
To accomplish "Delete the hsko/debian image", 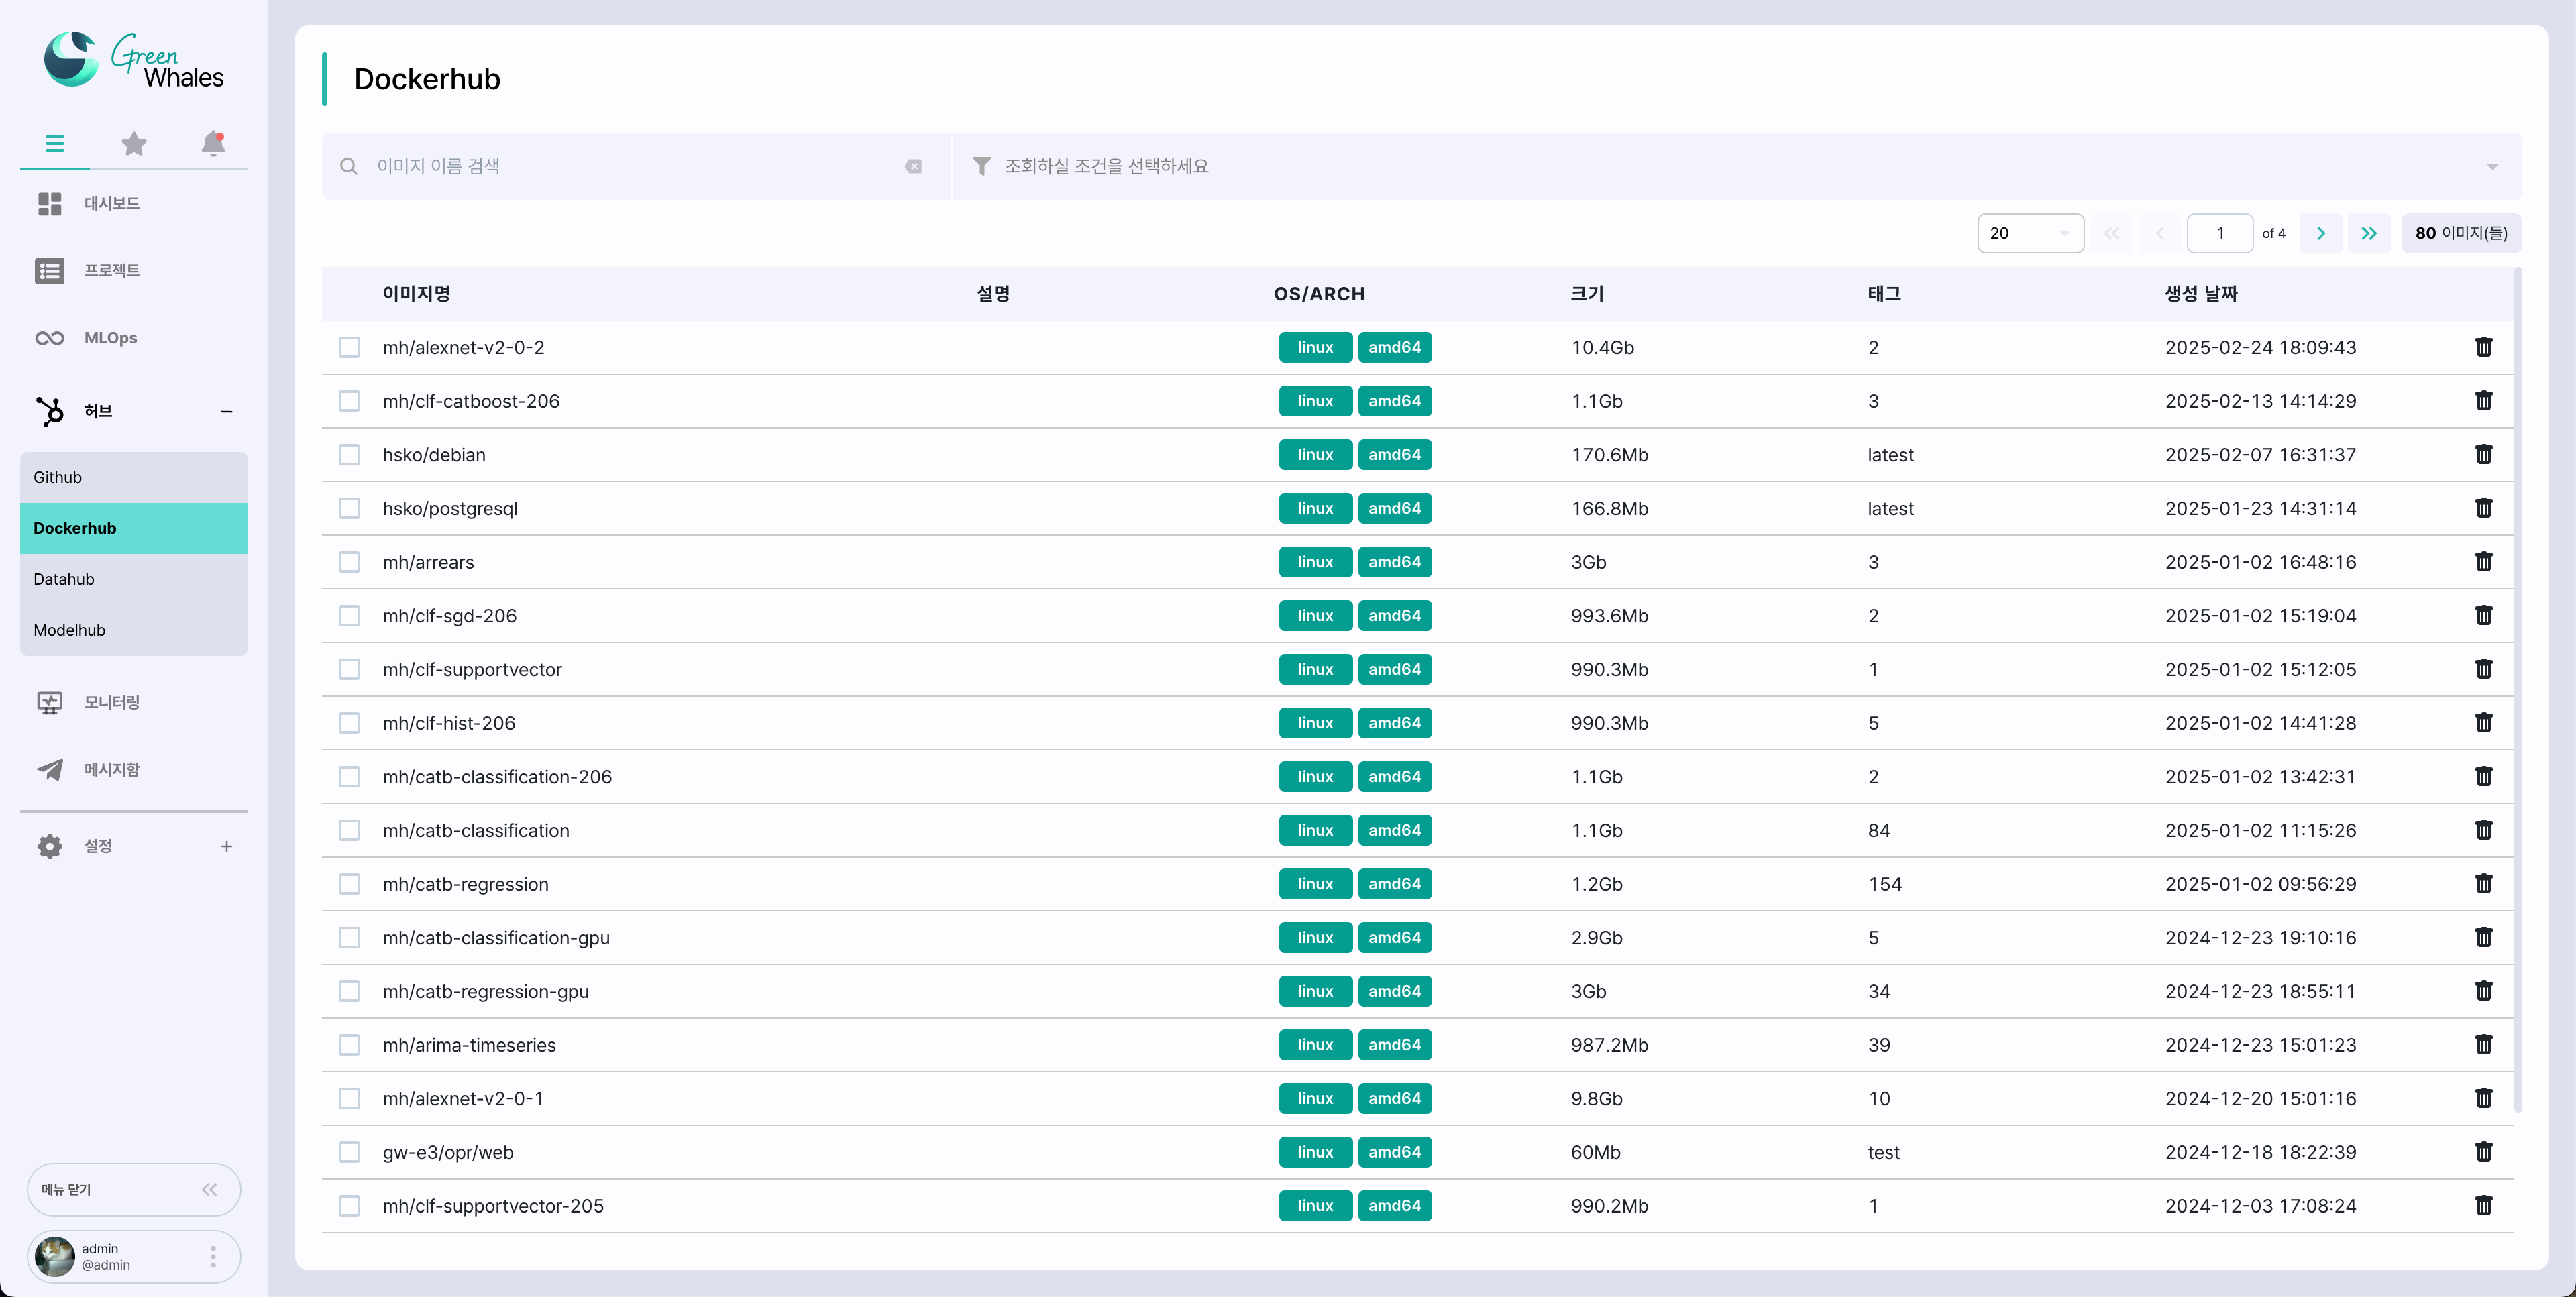I will click(x=2484, y=455).
